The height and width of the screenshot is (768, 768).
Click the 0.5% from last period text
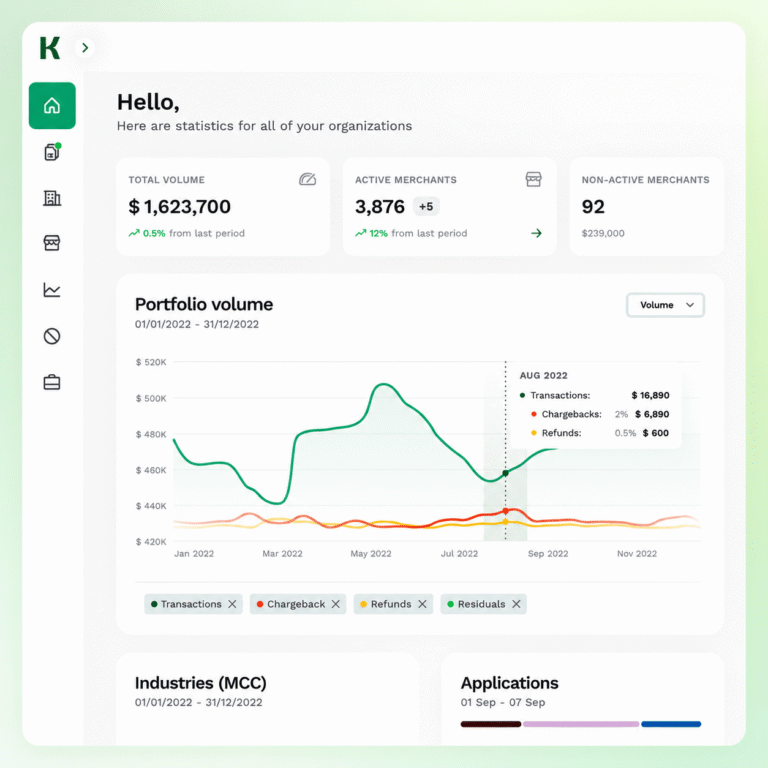click(193, 234)
